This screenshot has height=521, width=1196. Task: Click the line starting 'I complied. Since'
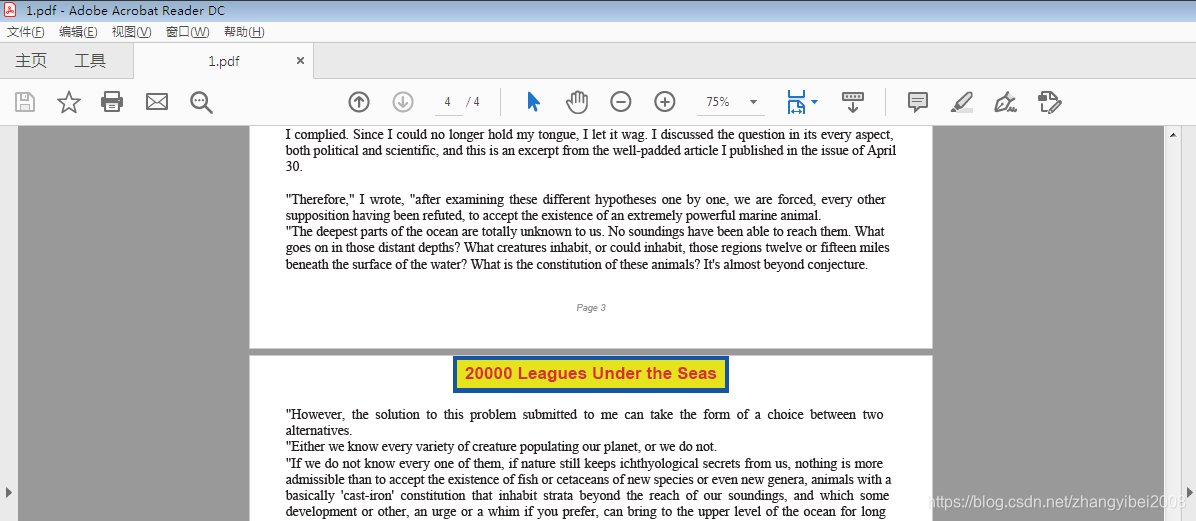(590, 134)
